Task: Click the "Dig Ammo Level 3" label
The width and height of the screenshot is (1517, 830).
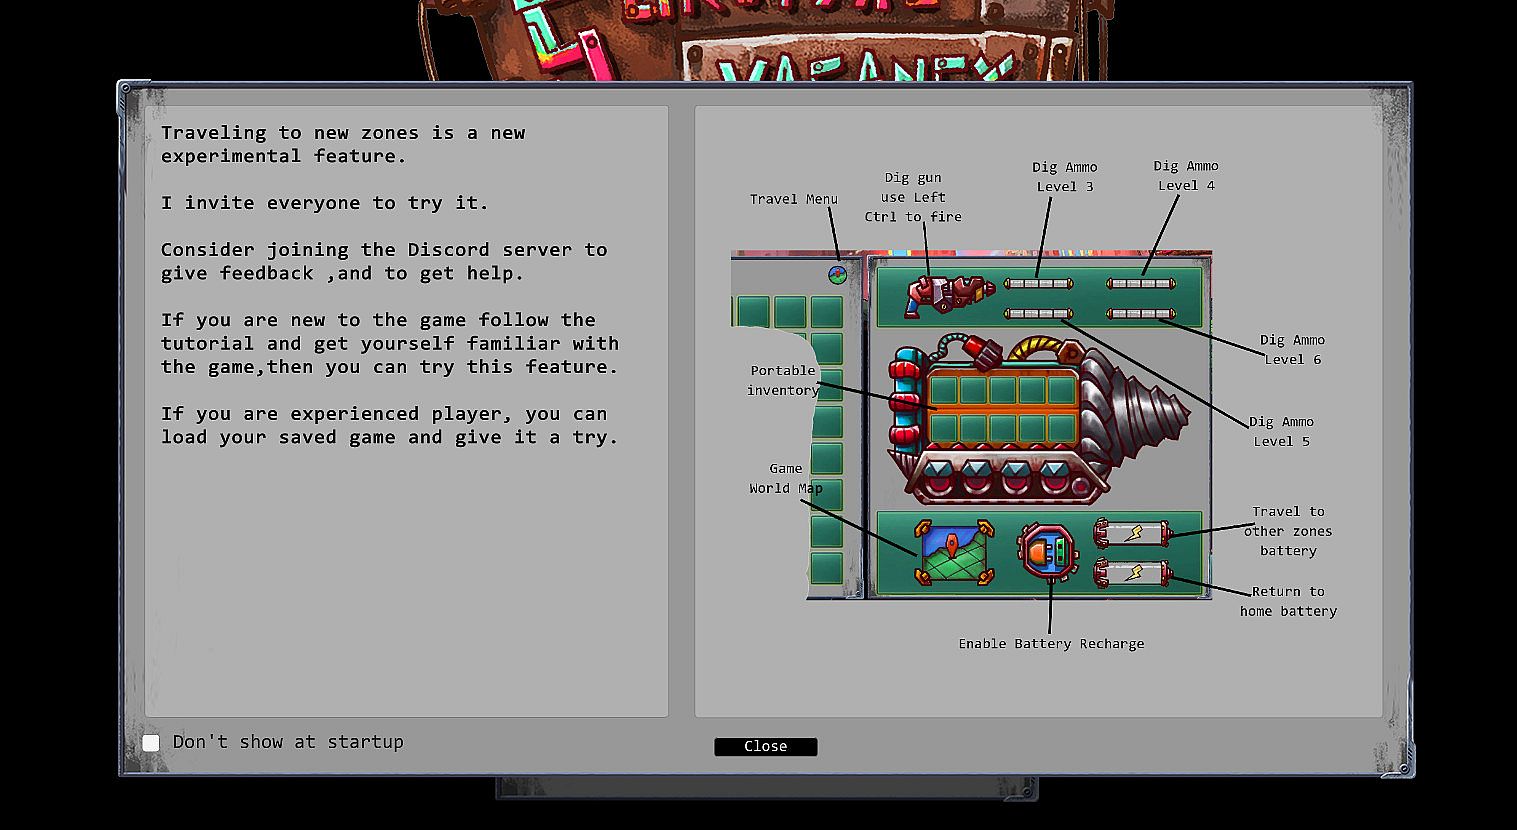Action: 1065,176
